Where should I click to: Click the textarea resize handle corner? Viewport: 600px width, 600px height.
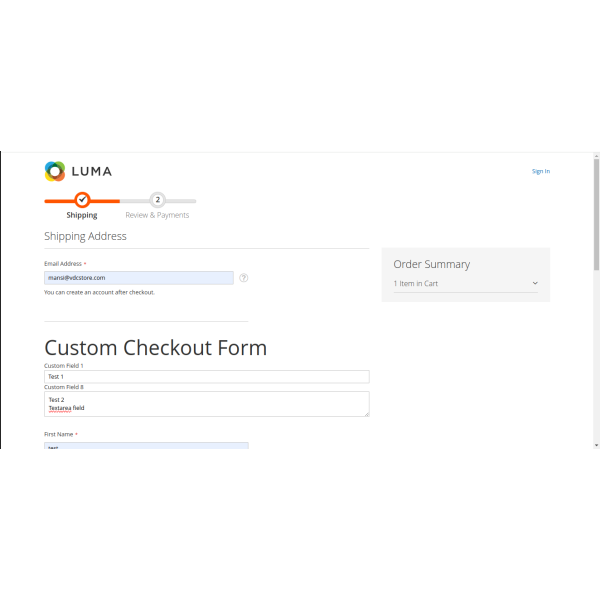click(366, 413)
